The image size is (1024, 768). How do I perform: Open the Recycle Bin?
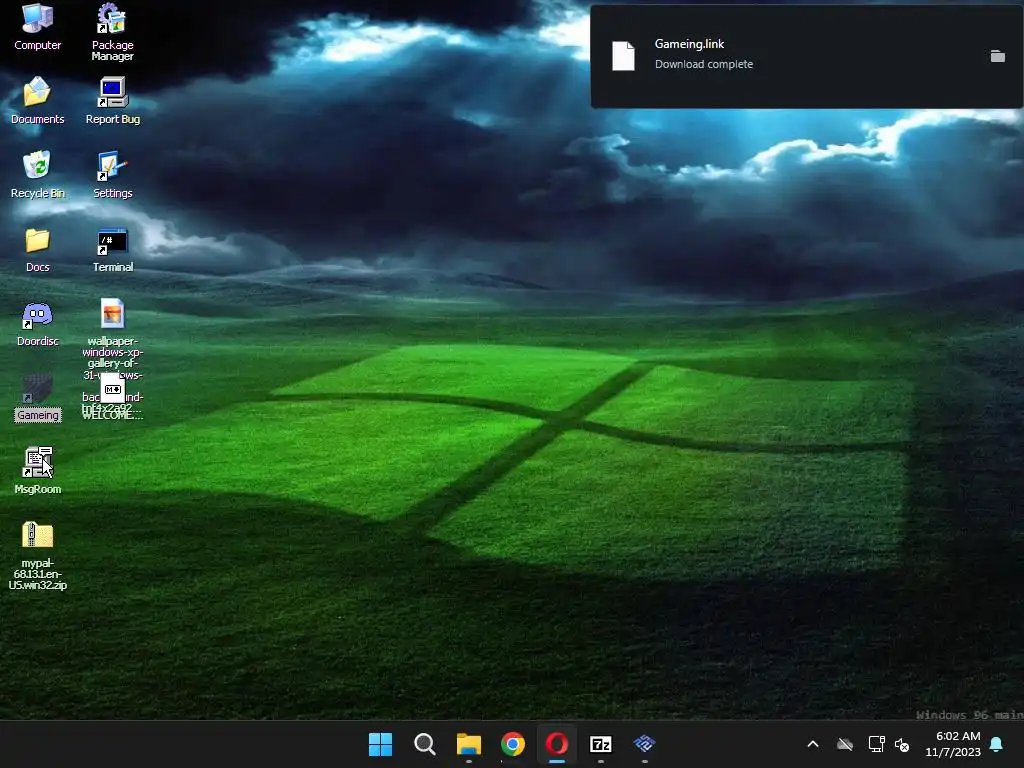pyautogui.click(x=37, y=174)
